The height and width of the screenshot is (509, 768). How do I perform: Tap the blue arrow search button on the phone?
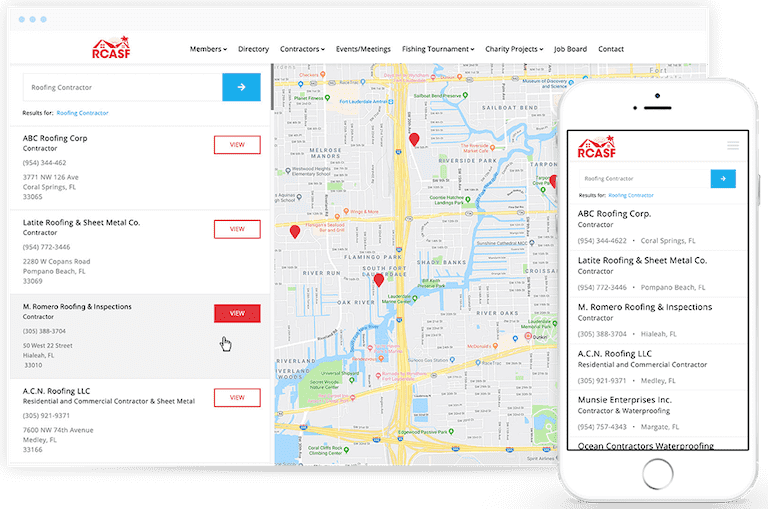point(723,179)
